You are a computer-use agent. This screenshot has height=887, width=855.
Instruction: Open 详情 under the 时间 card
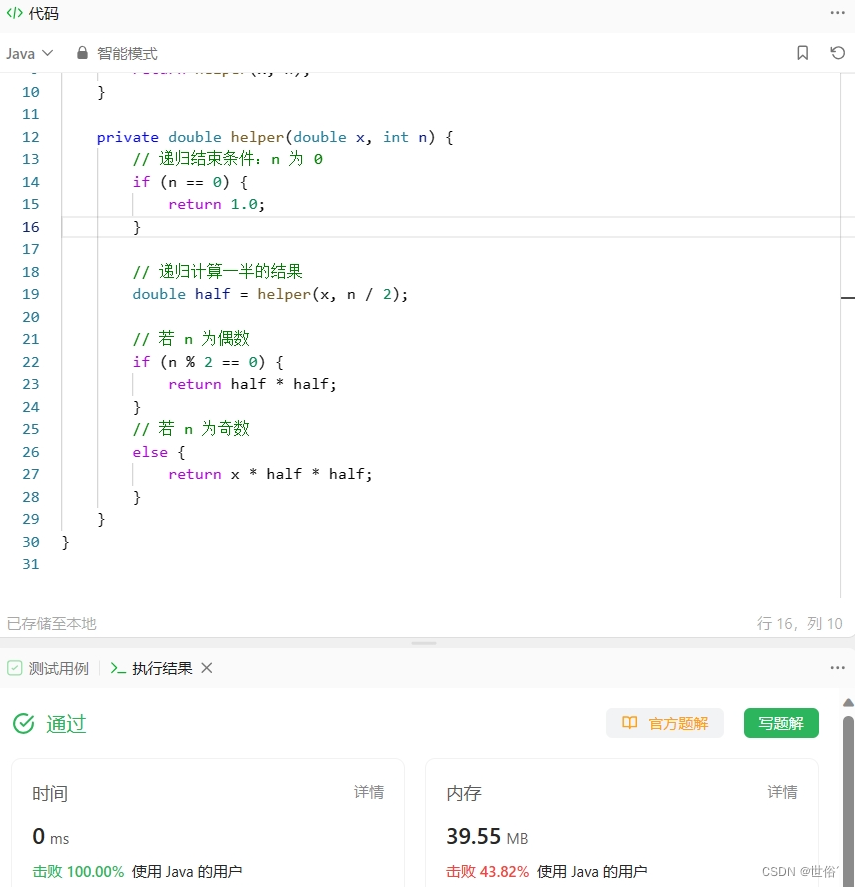click(x=368, y=792)
